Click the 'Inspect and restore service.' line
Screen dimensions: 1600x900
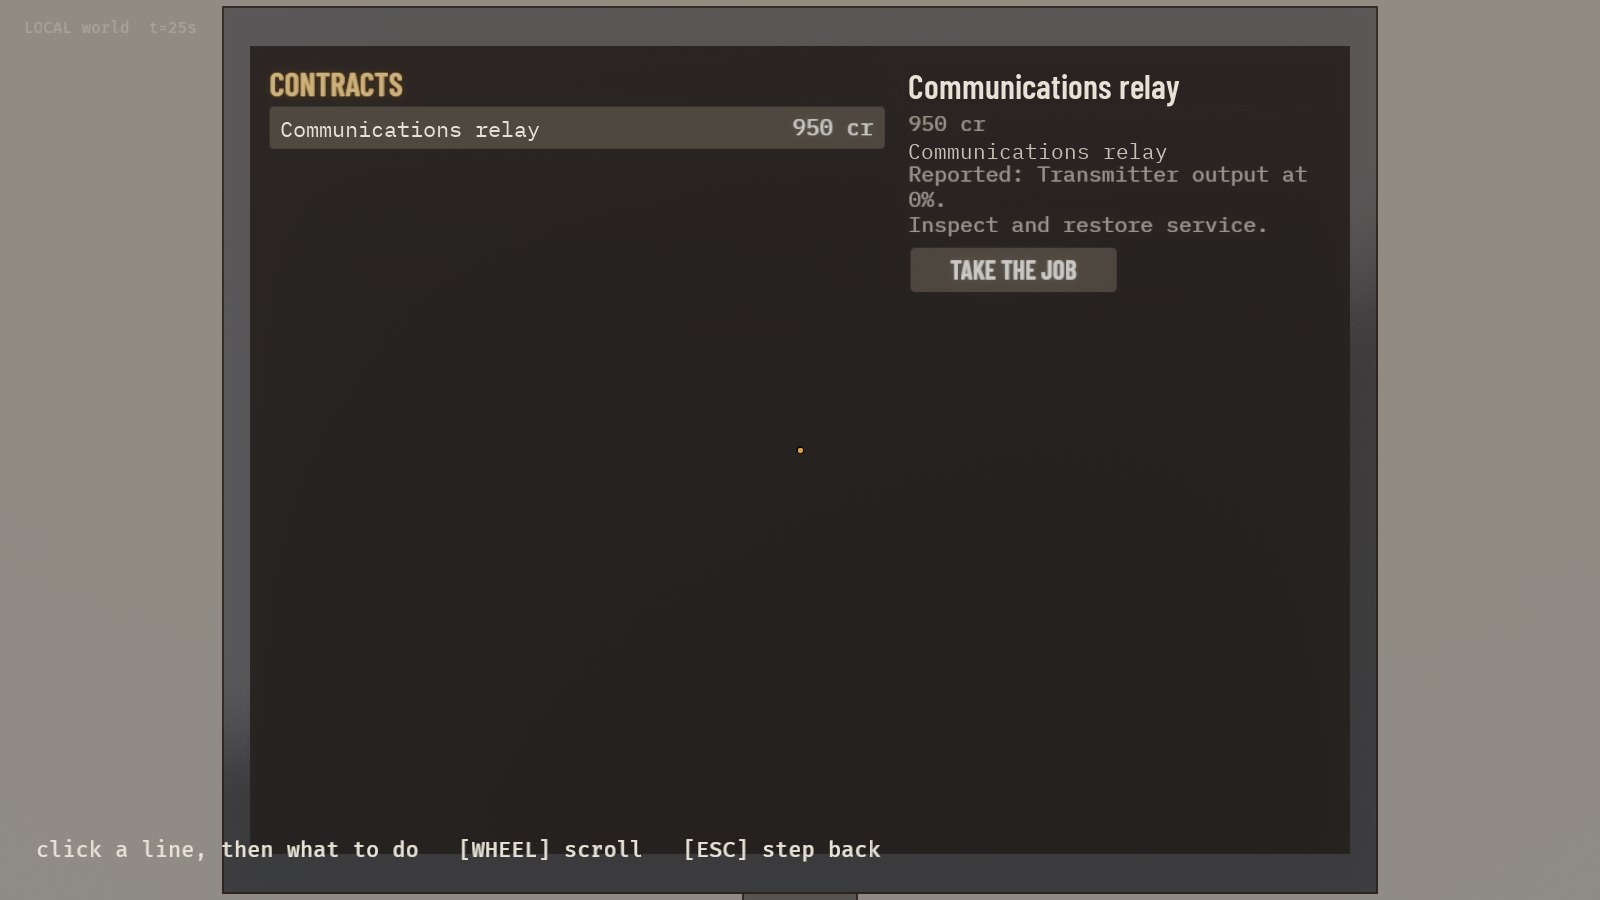tap(1087, 225)
